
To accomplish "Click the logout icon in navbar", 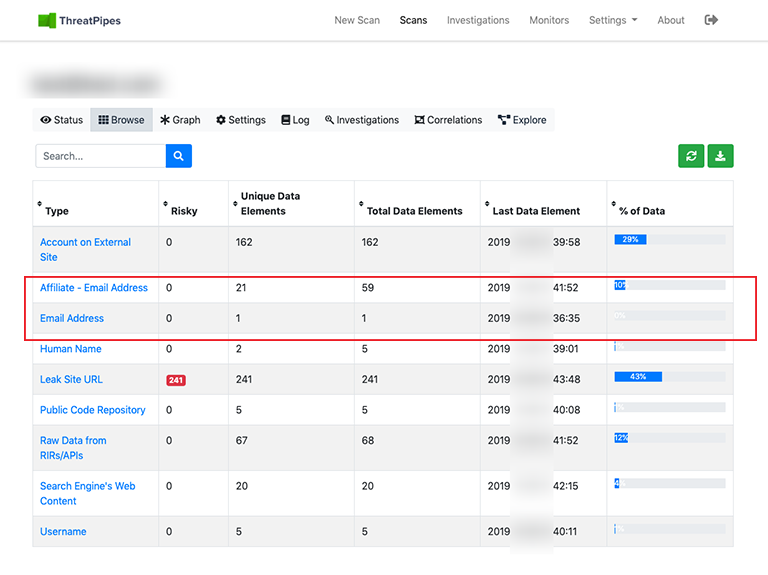I will 711,20.
